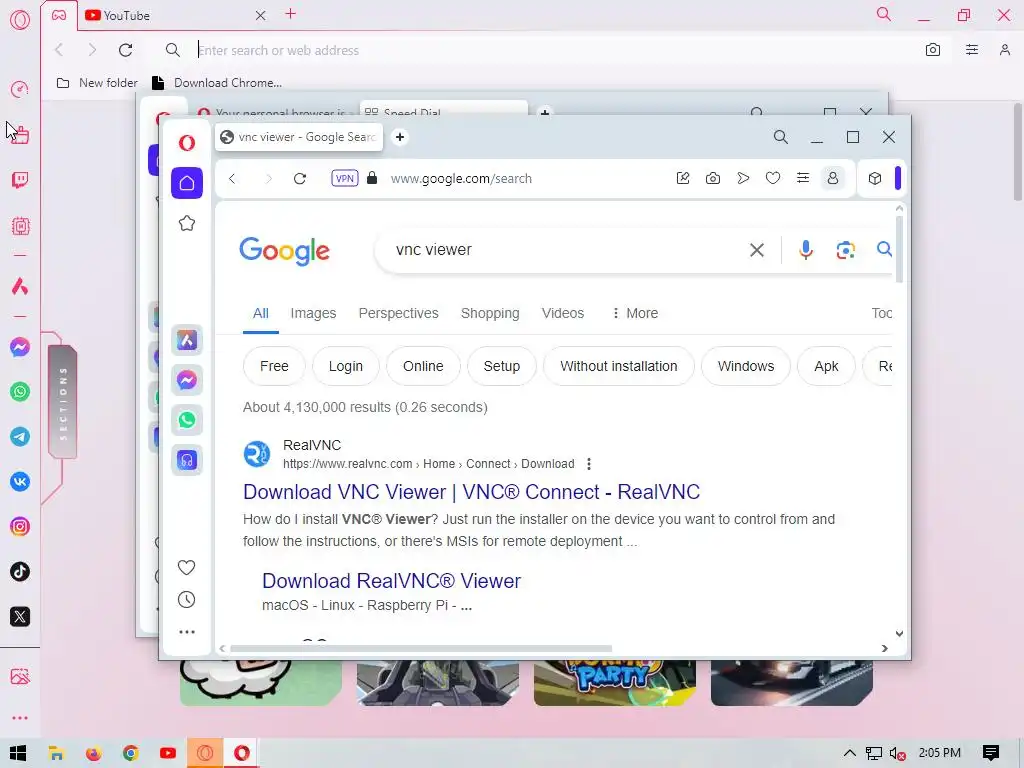Select the vnc viewer - Google Search tab
The height and width of the screenshot is (768, 1024).
298,137
